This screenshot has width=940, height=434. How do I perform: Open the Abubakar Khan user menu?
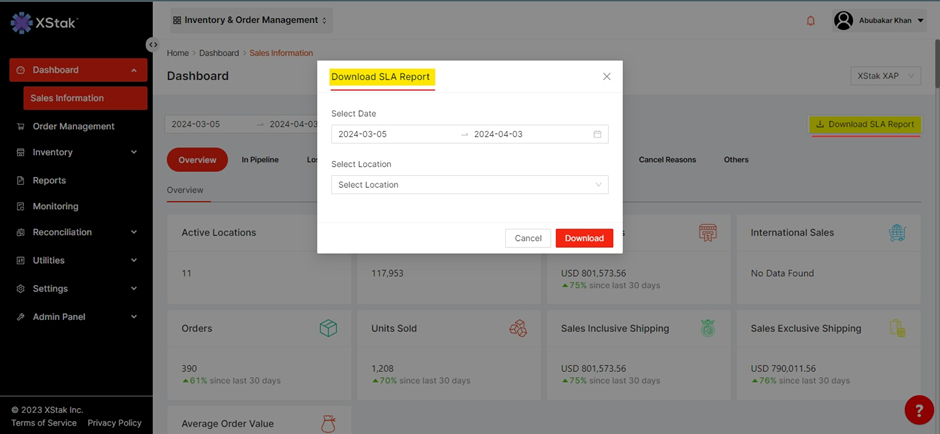click(879, 21)
